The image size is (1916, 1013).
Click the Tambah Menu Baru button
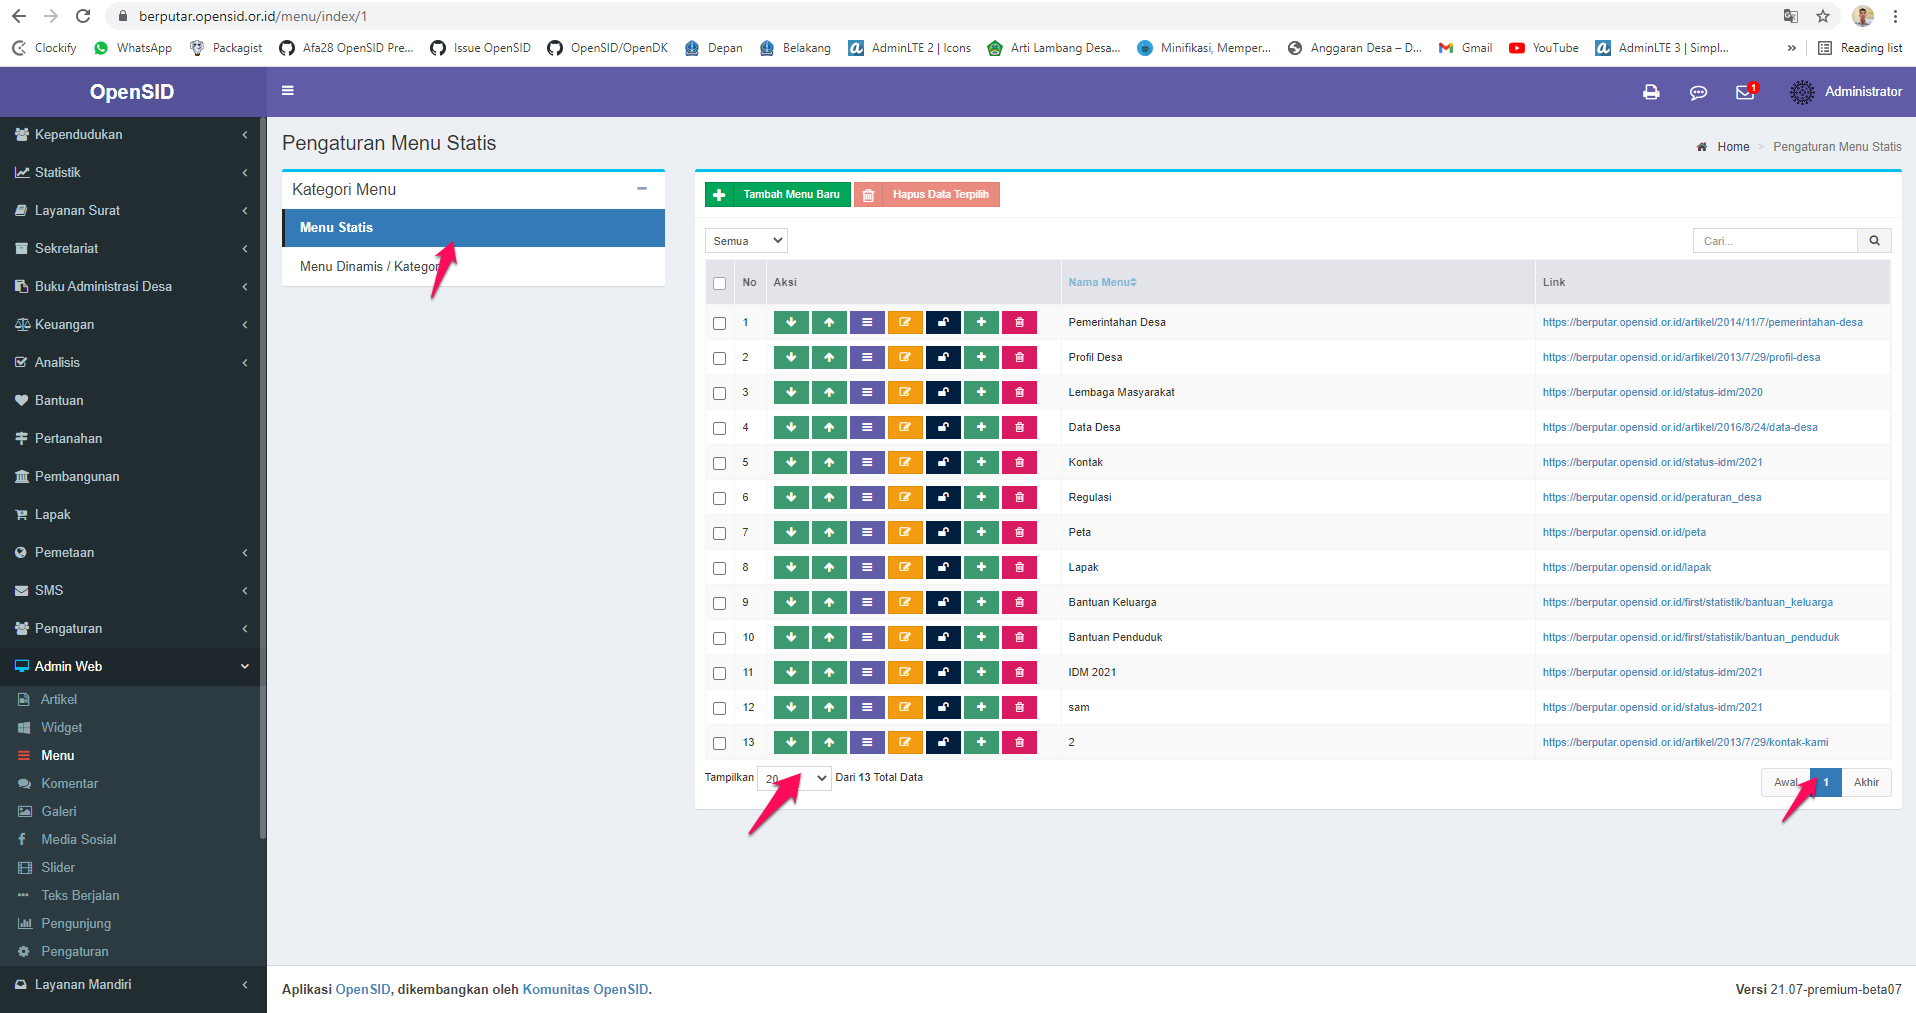(x=777, y=194)
